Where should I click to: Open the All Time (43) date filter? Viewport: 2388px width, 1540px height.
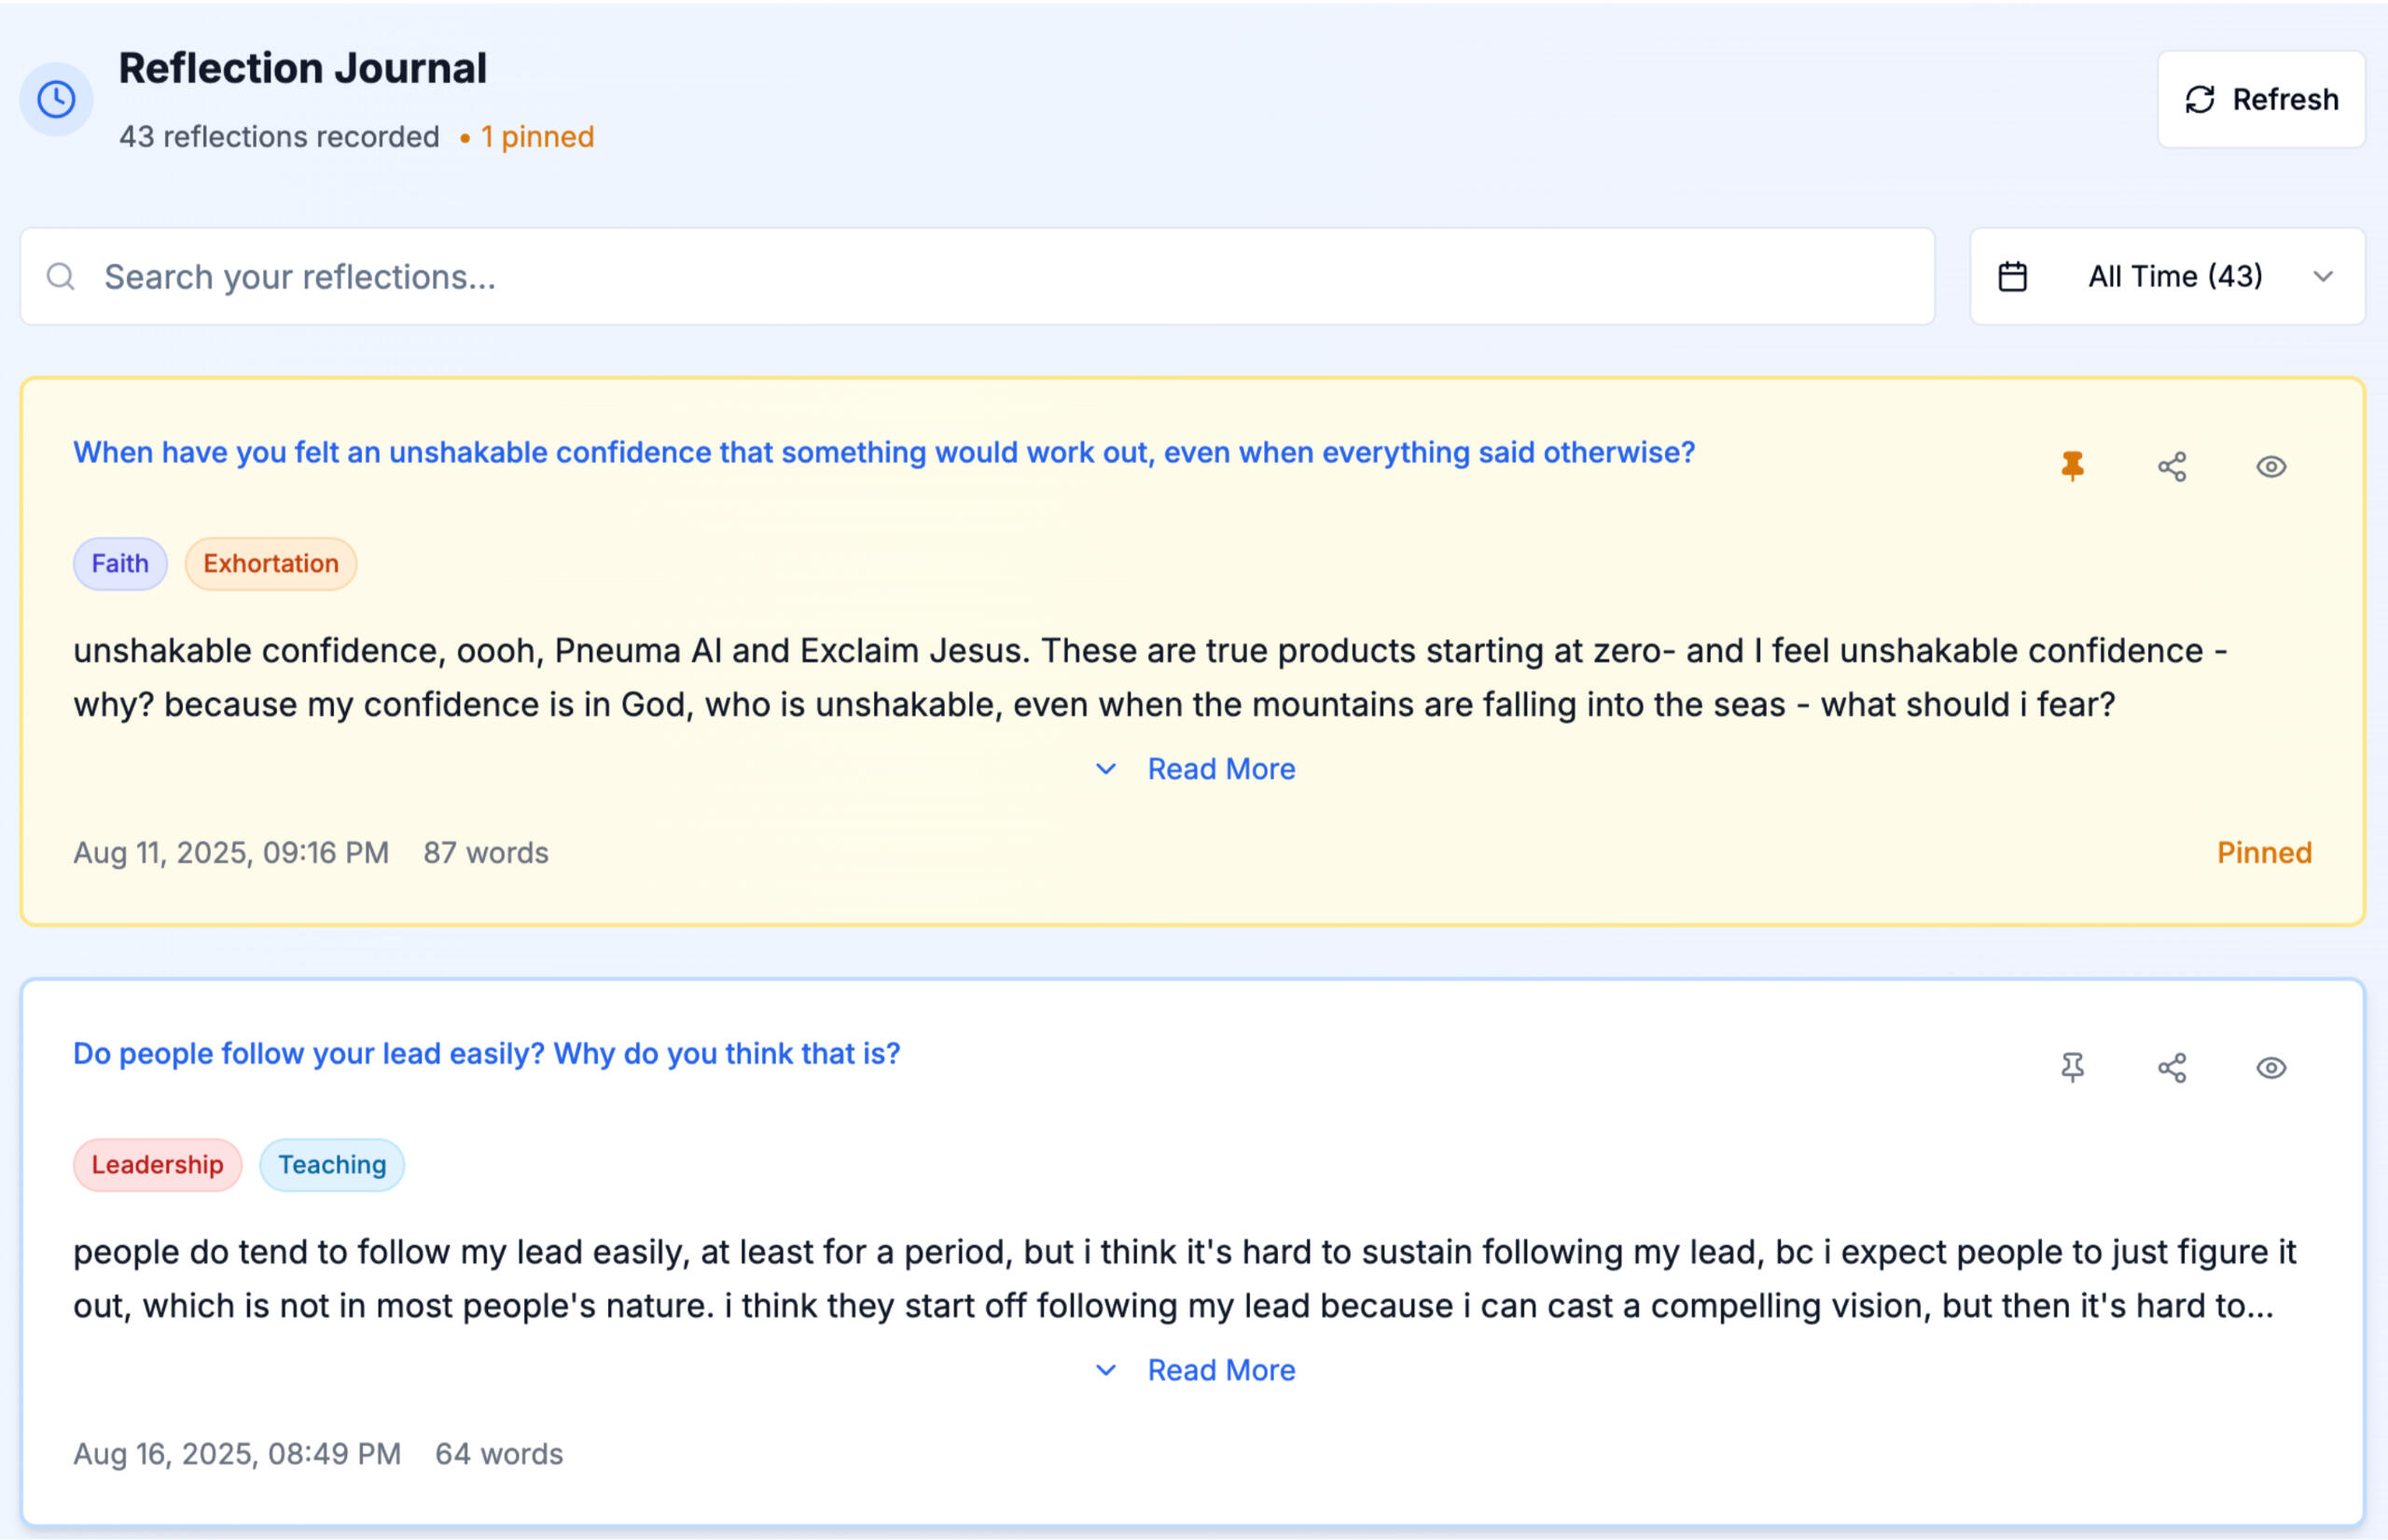coord(2174,277)
